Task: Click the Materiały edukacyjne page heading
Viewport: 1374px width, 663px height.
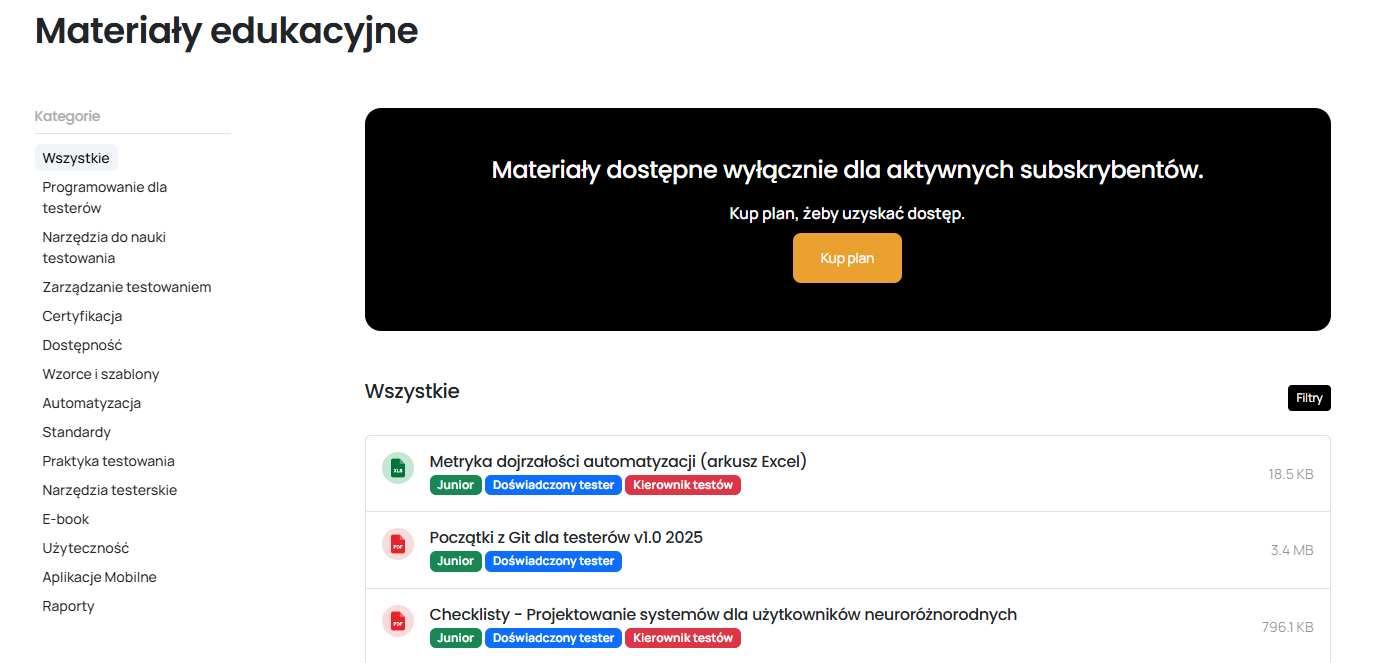Action: click(226, 31)
